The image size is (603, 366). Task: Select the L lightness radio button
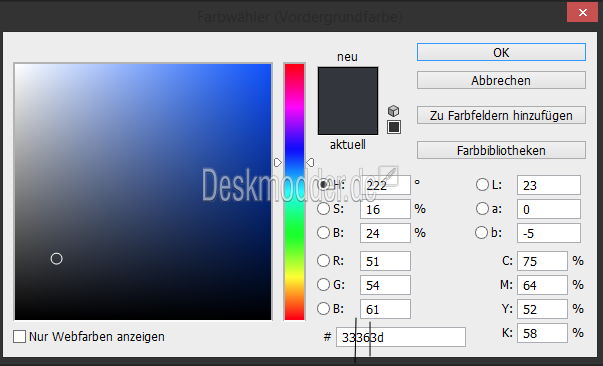point(482,185)
